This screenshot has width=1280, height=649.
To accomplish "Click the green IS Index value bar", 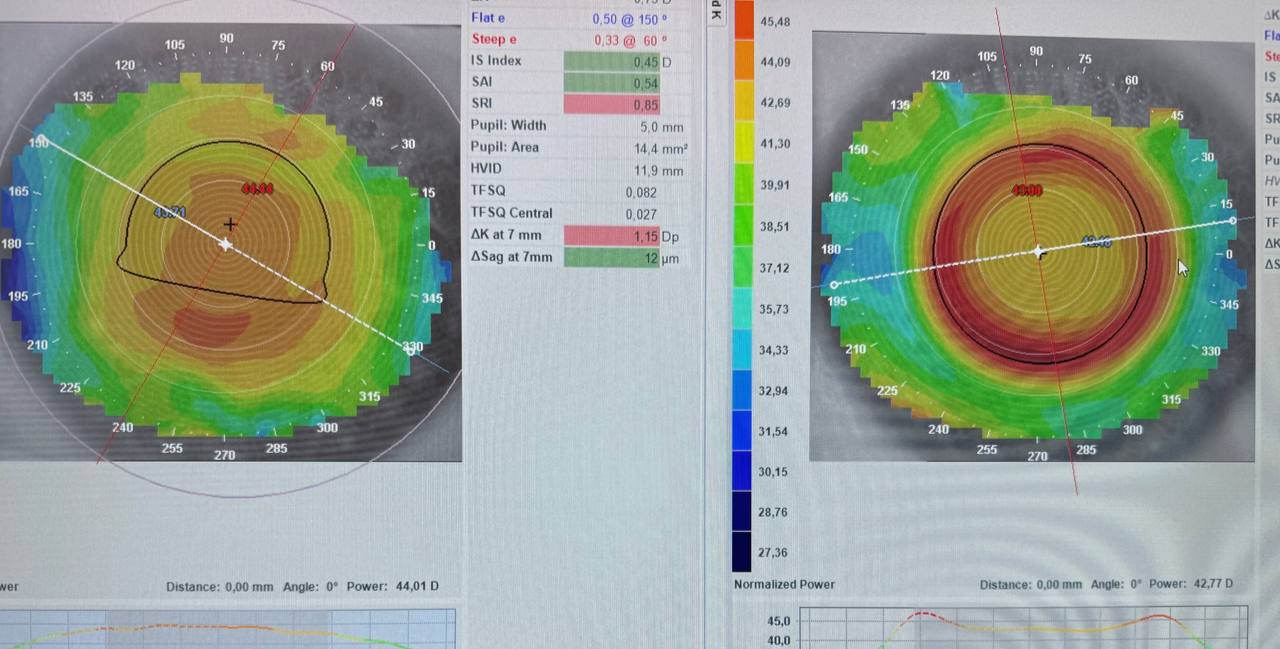I will point(613,61).
